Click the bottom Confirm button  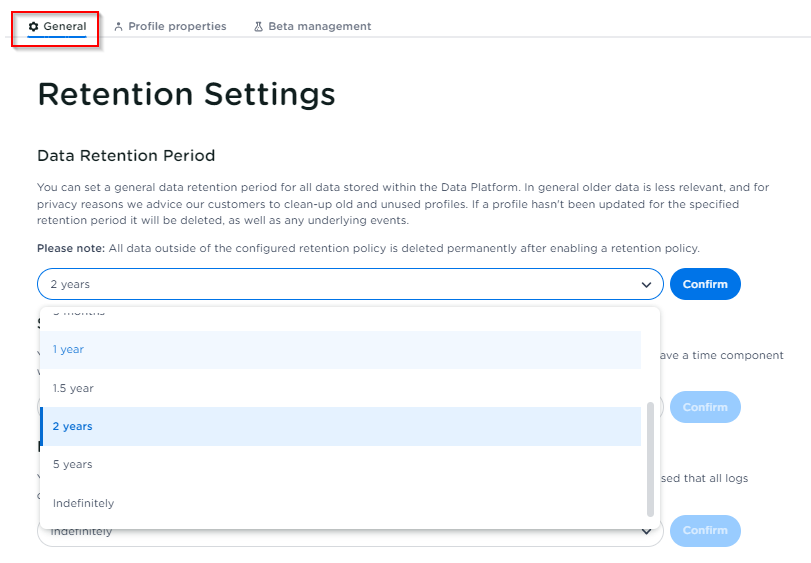[x=705, y=531]
